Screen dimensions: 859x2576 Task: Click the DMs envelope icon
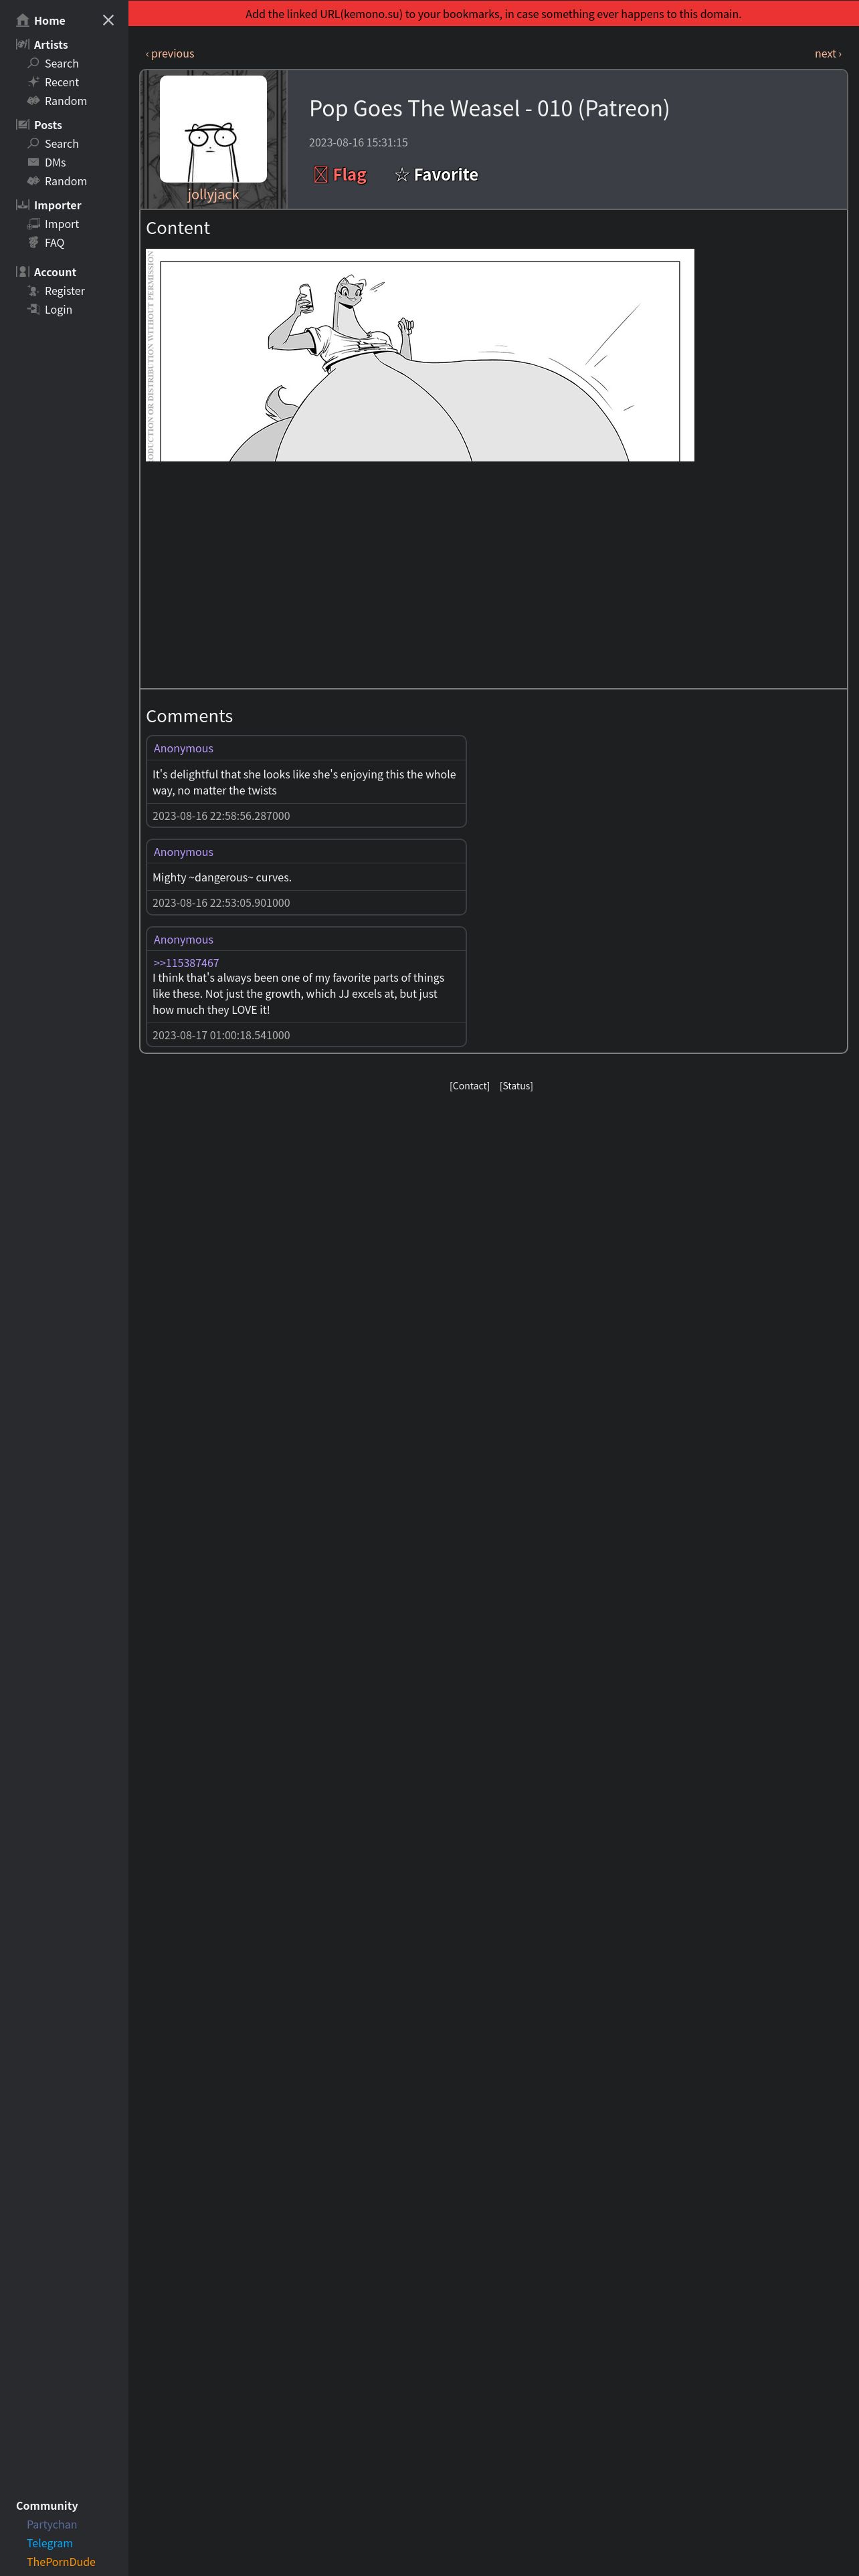(34, 162)
